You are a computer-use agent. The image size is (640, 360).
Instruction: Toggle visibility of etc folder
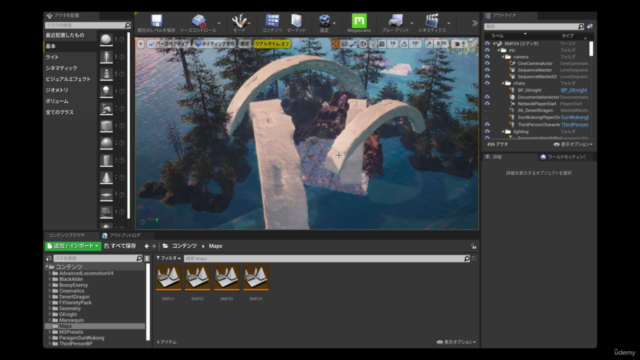click(x=487, y=50)
